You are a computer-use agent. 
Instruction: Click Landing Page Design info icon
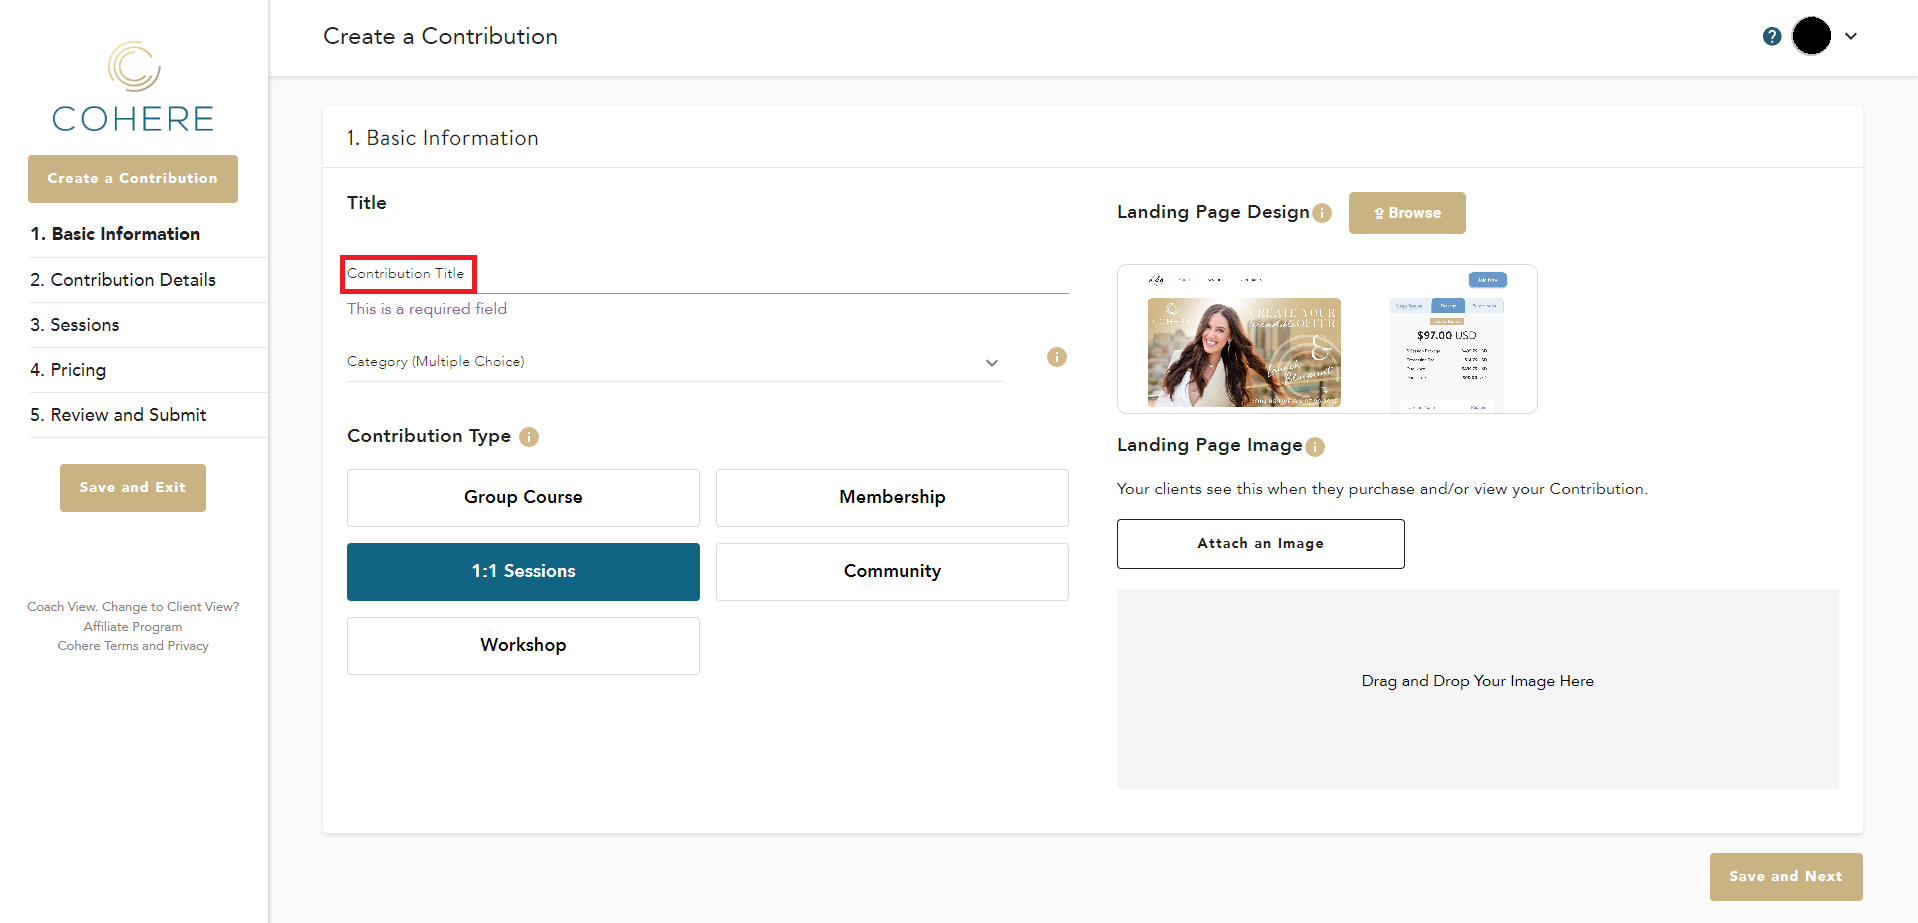point(1322,213)
